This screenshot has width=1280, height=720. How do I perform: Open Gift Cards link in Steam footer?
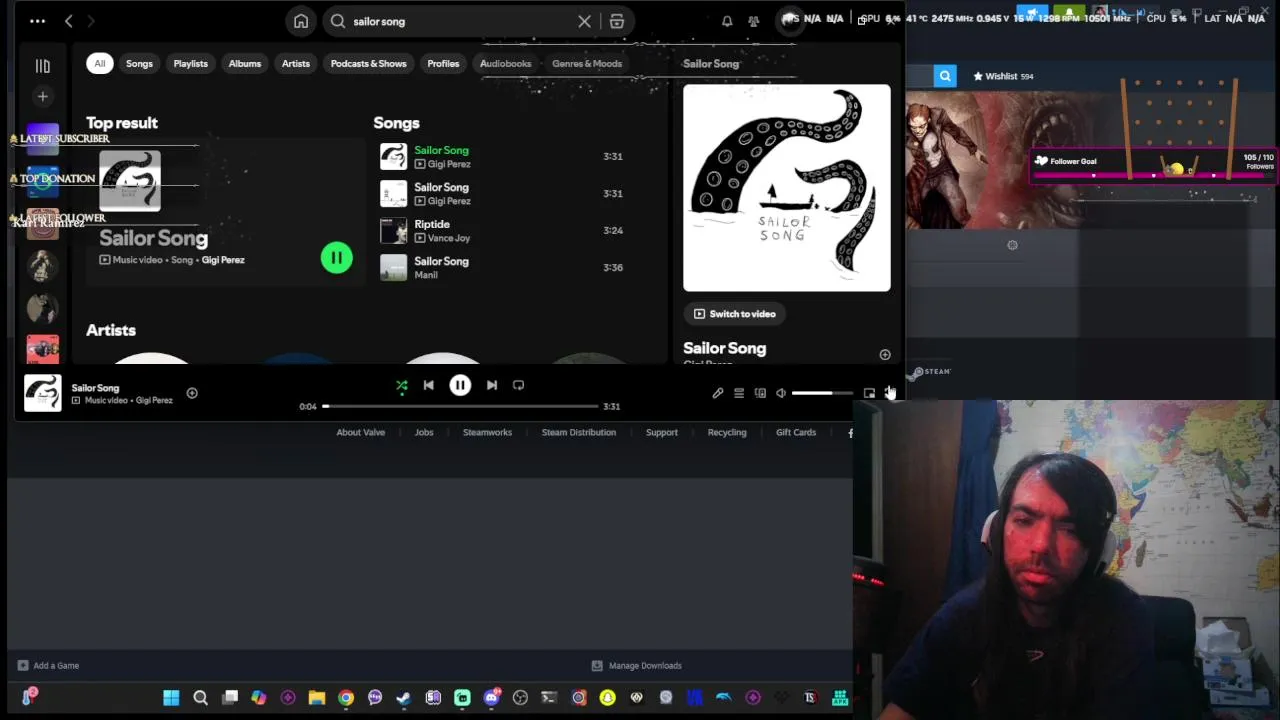click(x=796, y=432)
